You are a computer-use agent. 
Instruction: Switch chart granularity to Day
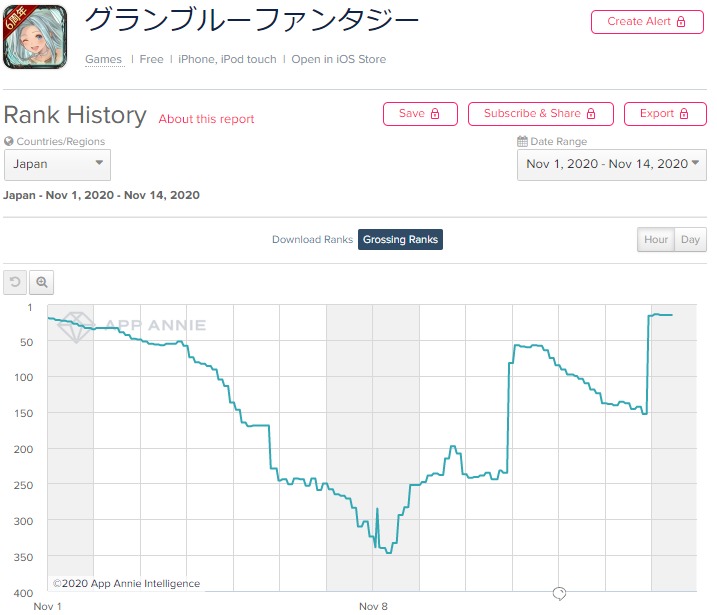(x=690, y=240)
